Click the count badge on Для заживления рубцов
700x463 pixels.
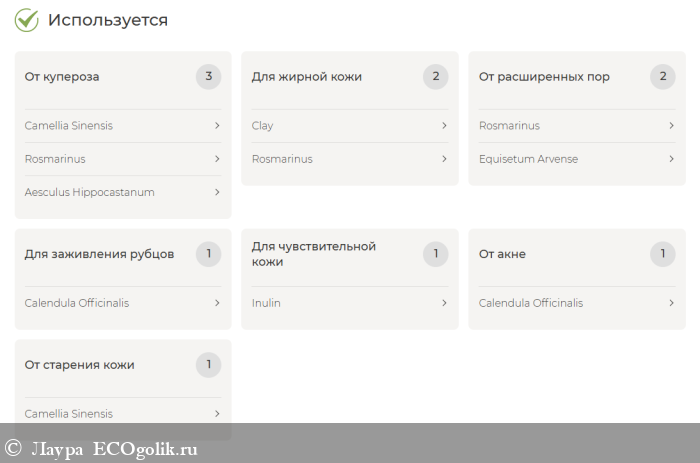(x=208, y=254)
